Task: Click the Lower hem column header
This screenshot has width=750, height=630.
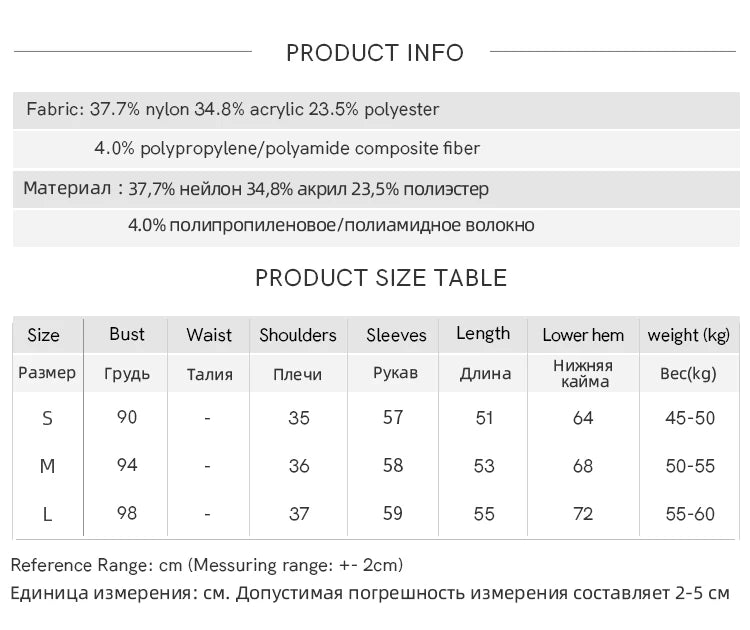Action: tap(583, 335)
